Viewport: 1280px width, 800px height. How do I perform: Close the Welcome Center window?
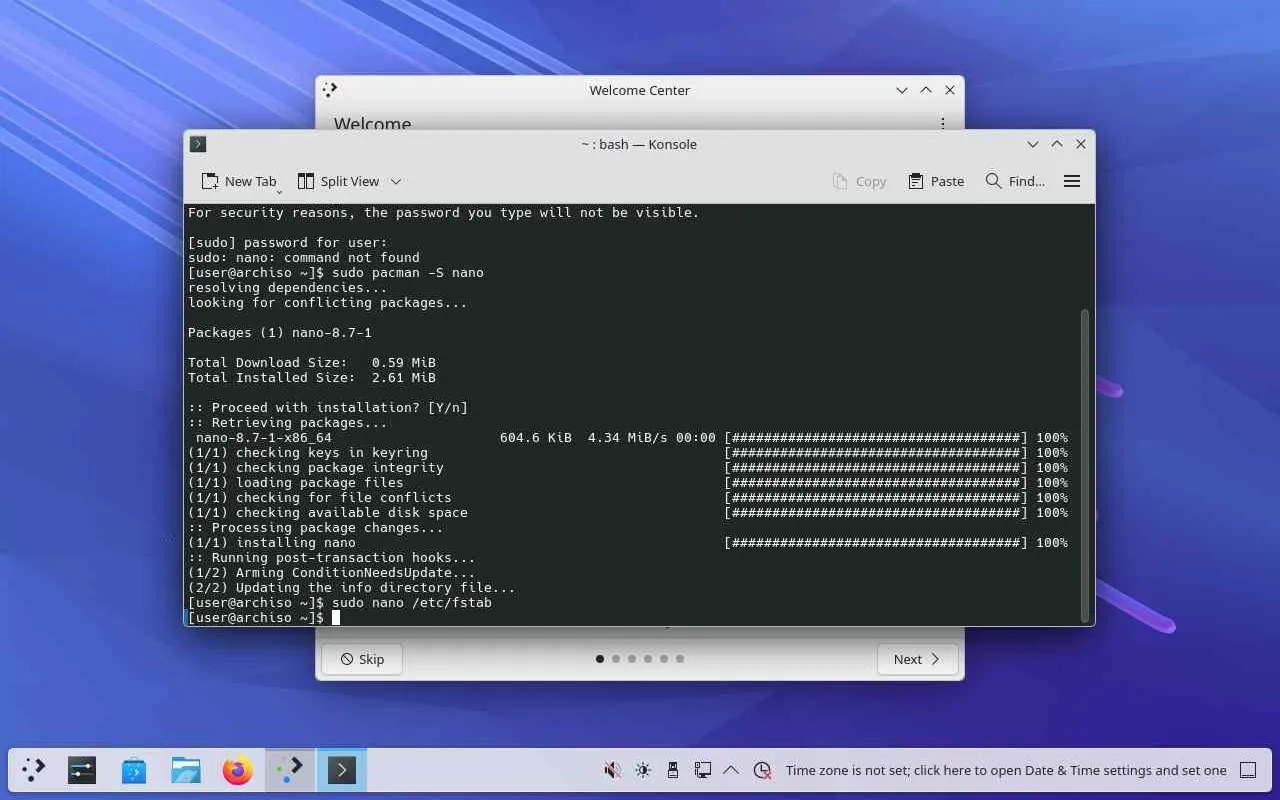[950, 90]
